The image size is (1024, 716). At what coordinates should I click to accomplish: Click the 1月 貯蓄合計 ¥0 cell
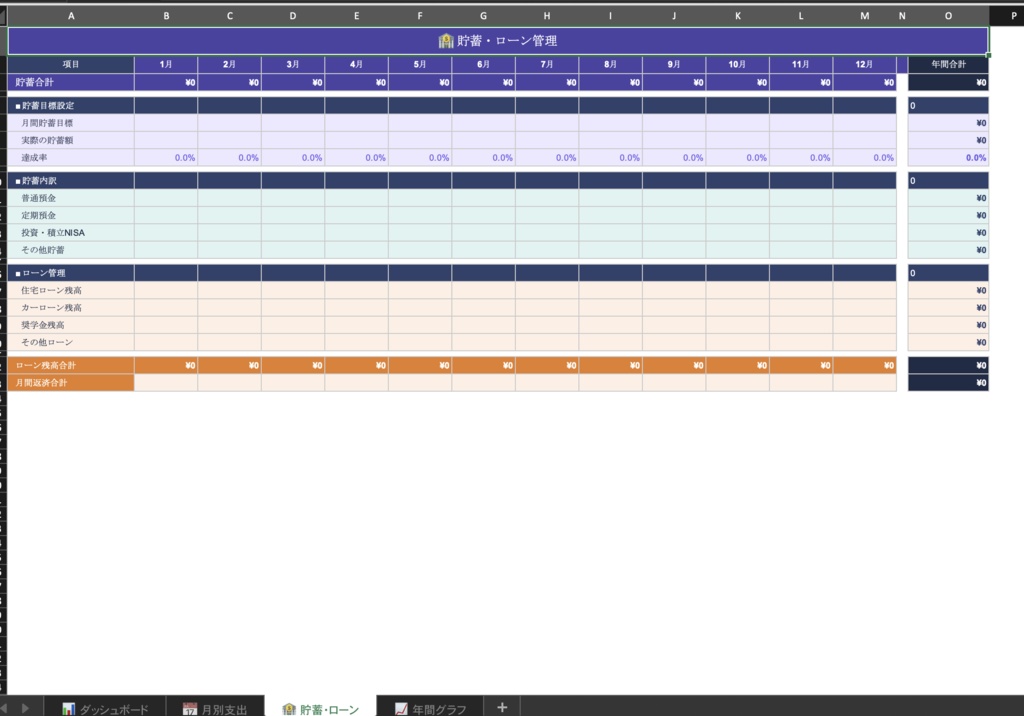166,82
